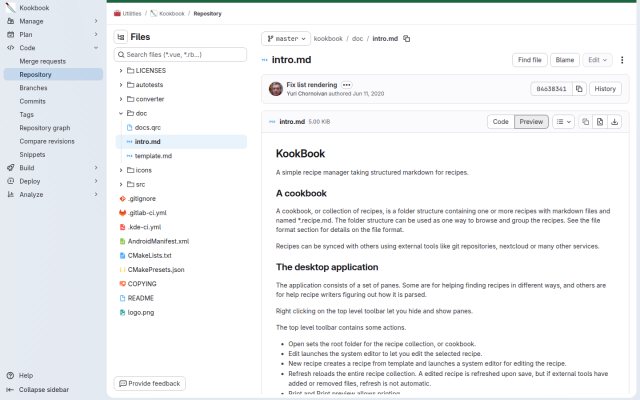Click the Code brackets icon
The image size is (640, 400).
[11, 48]
